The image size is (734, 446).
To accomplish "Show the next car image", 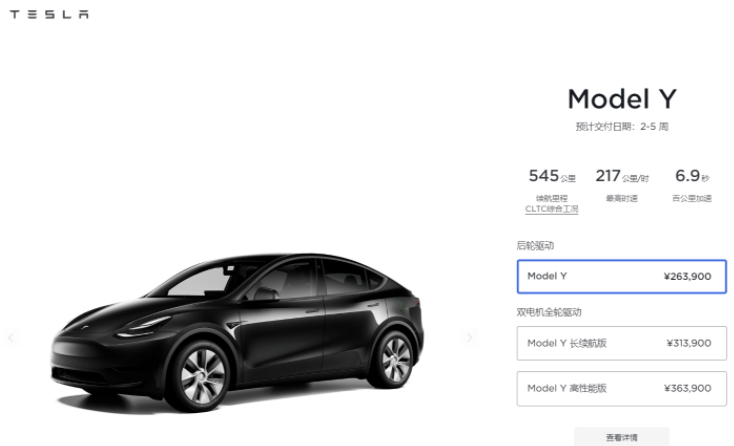I will pyautogui.click(x=470, y=337).
